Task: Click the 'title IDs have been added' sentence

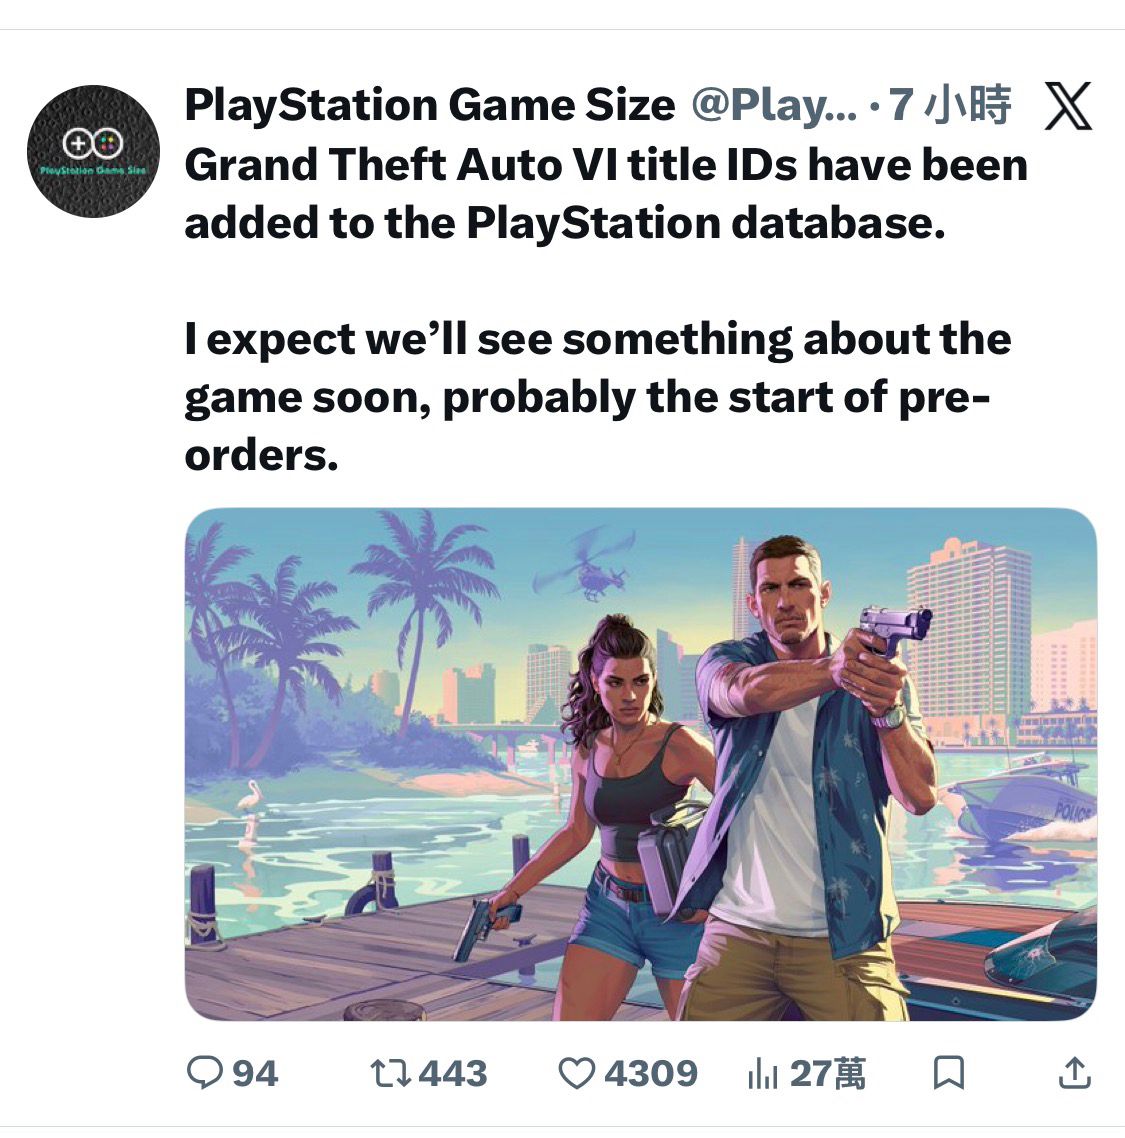Action: (605, 193)
